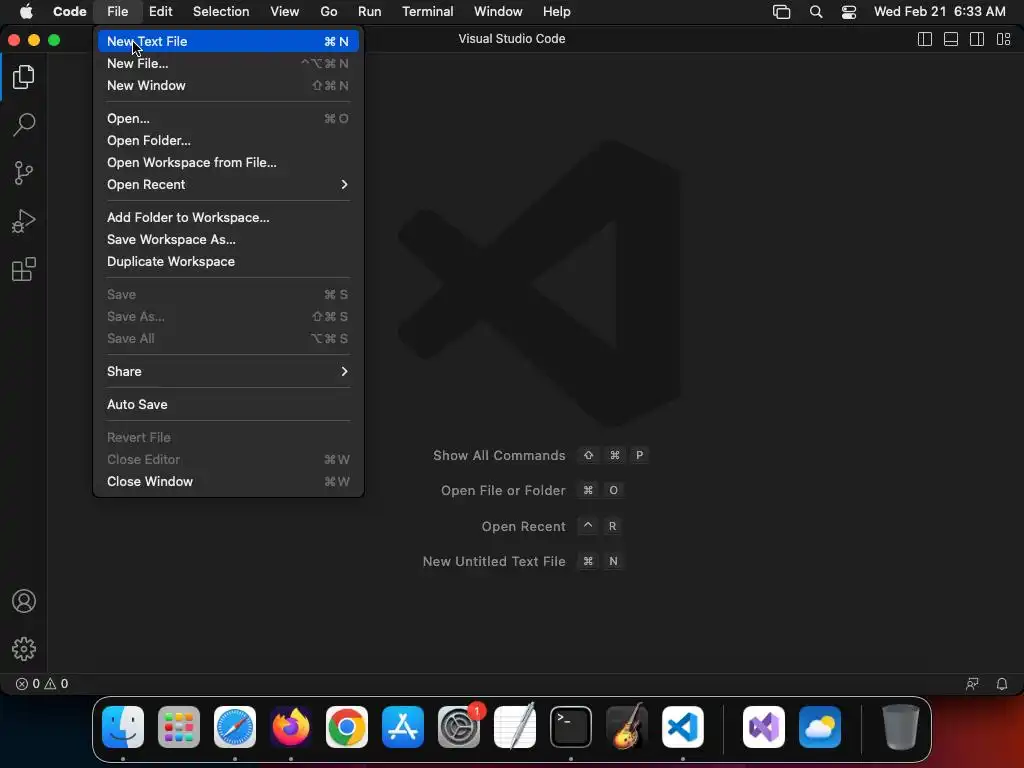Open Finder from the dock

point(123,727)
